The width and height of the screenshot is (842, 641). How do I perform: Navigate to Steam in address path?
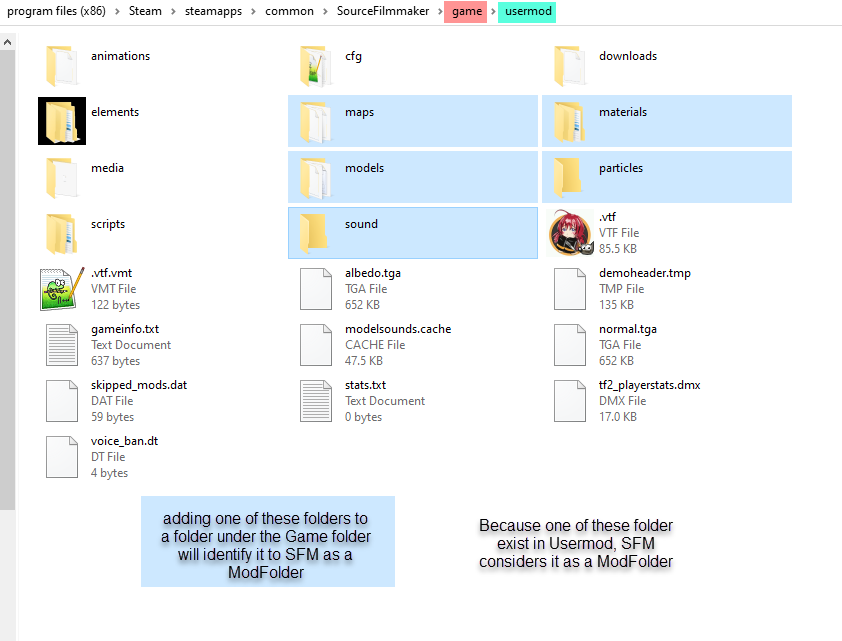(x=145, y=11)
